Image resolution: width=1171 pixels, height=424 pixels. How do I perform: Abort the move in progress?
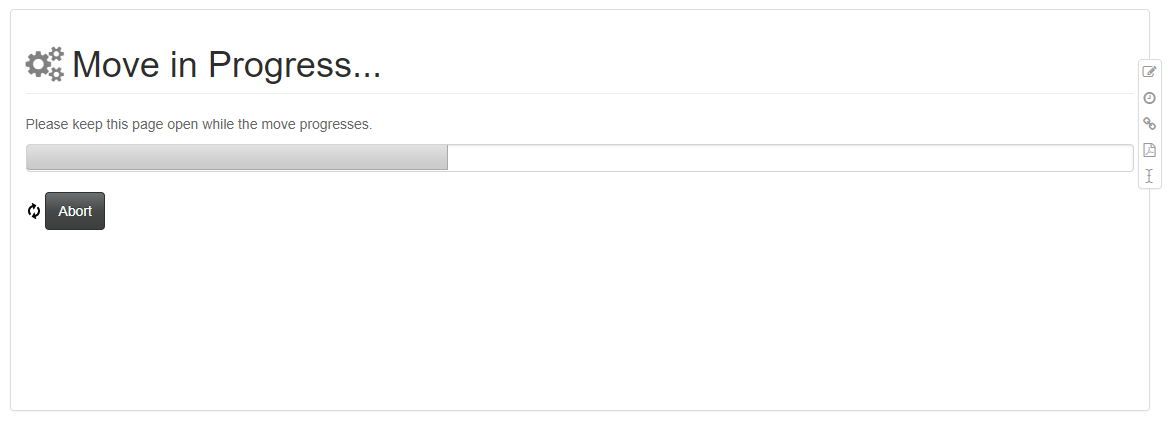tap(75, 211)
